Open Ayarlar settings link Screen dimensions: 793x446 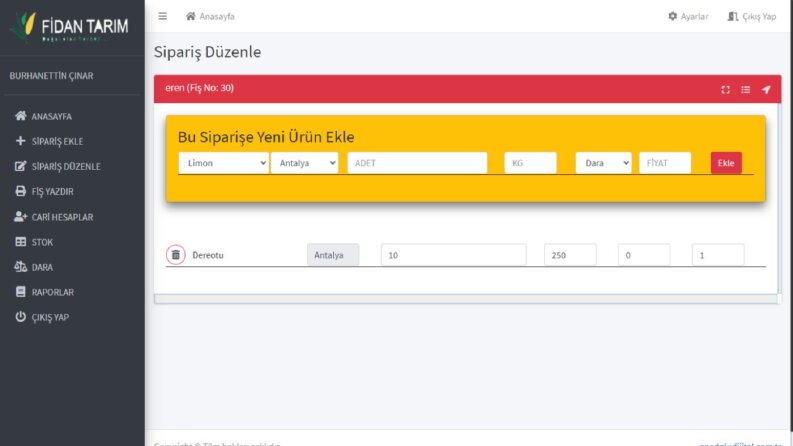(x=694, y=16)
